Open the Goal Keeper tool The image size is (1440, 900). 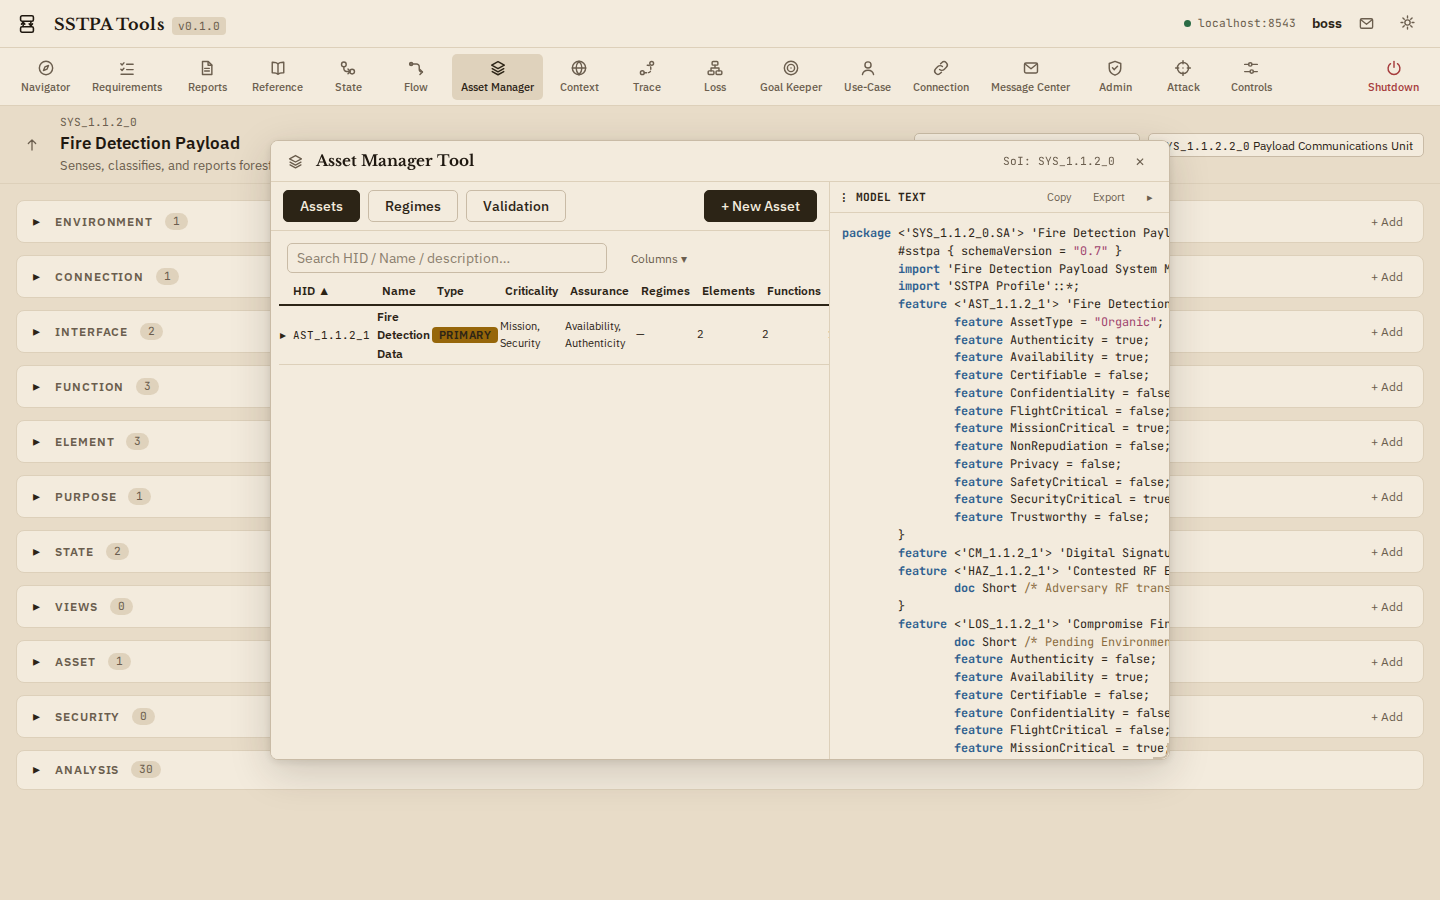pyautogui.click(x=791, y=77)
